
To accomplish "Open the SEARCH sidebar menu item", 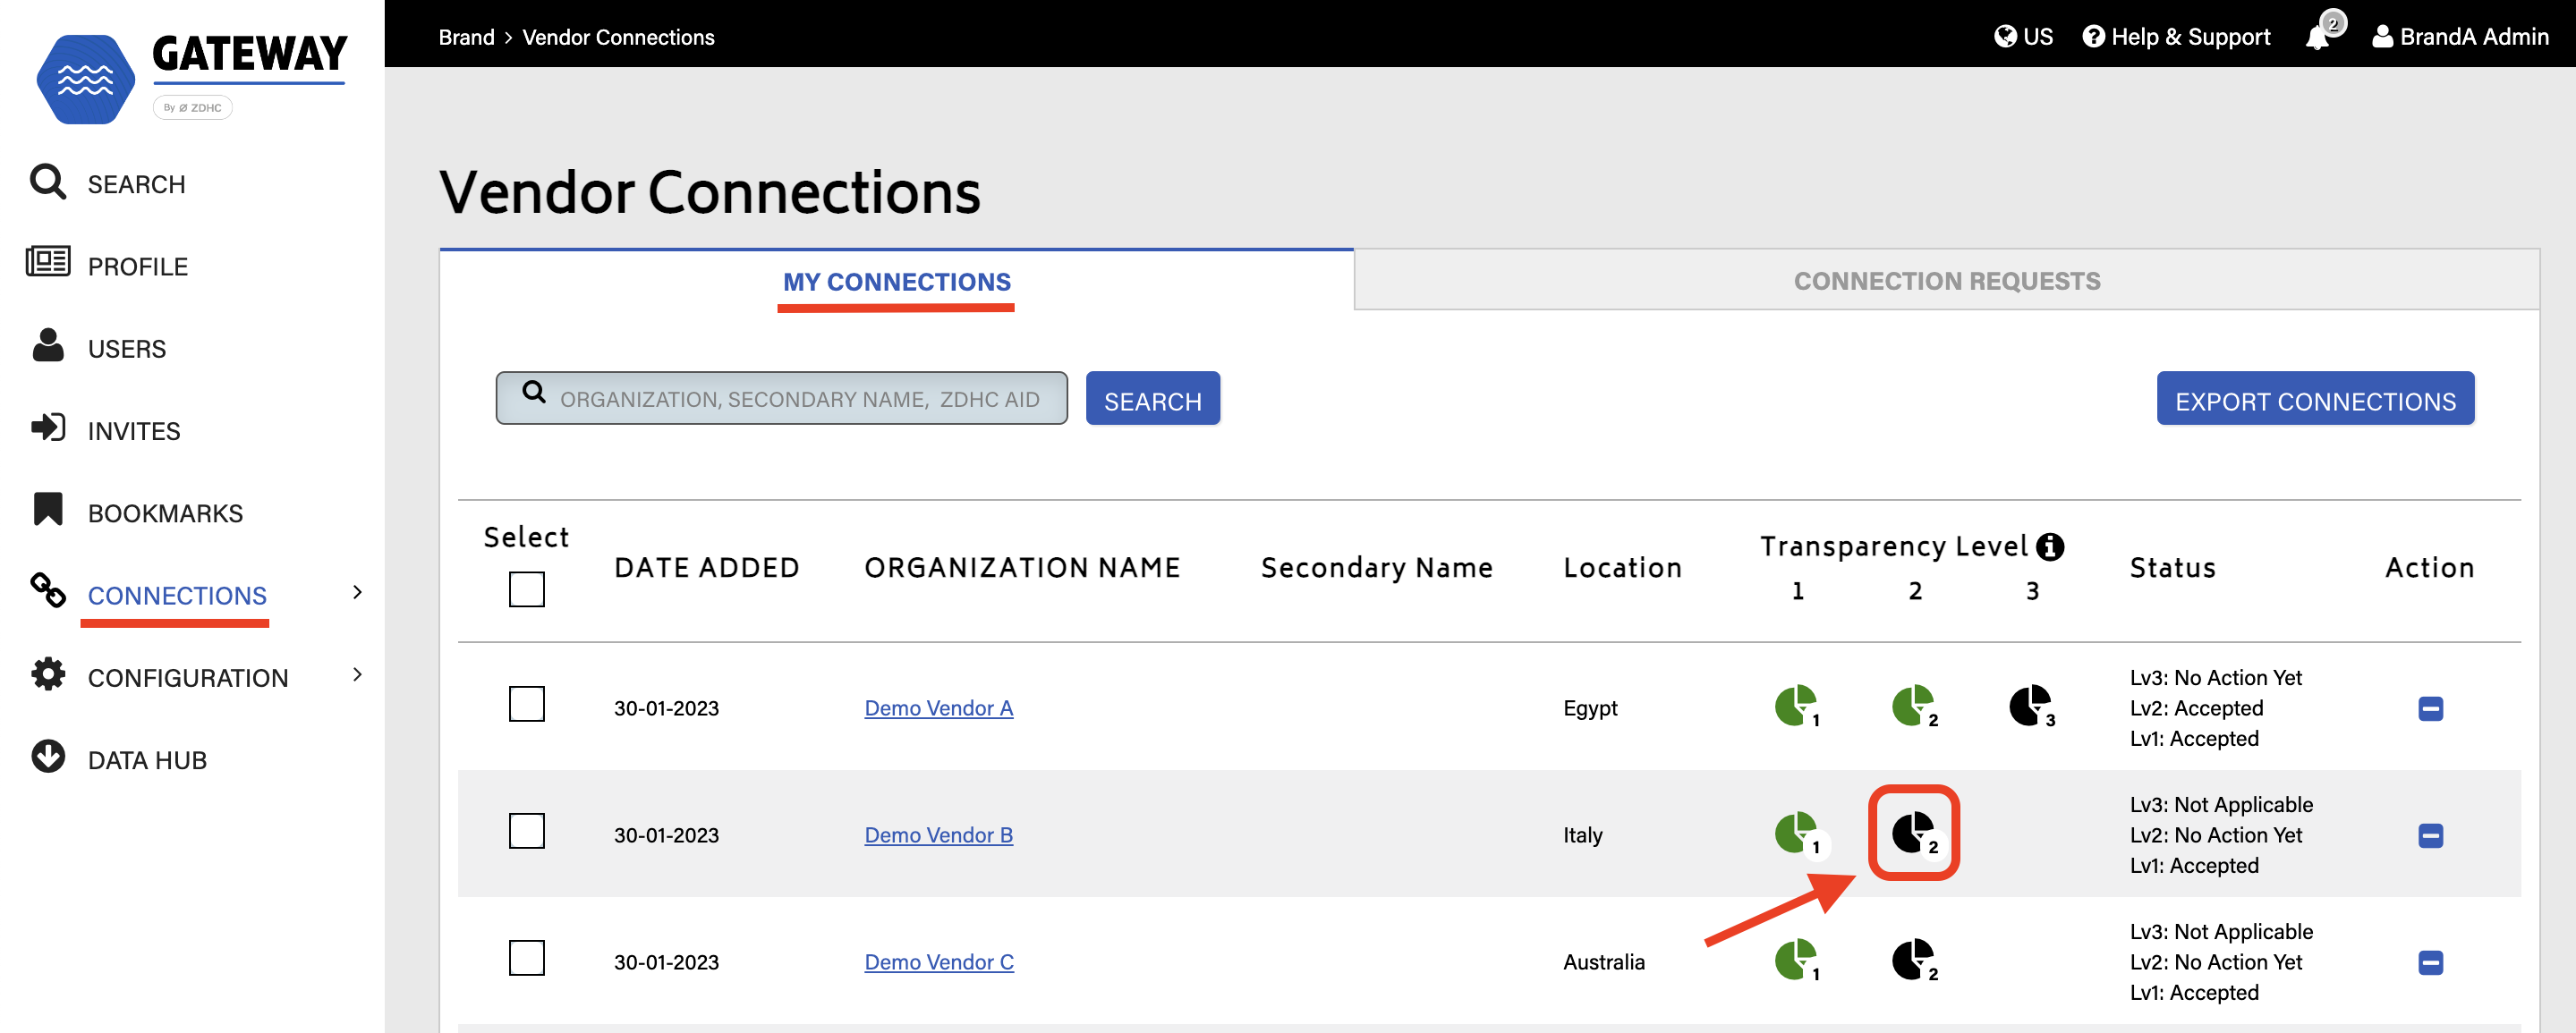I will pyautogui.click(x=136, y=184).
